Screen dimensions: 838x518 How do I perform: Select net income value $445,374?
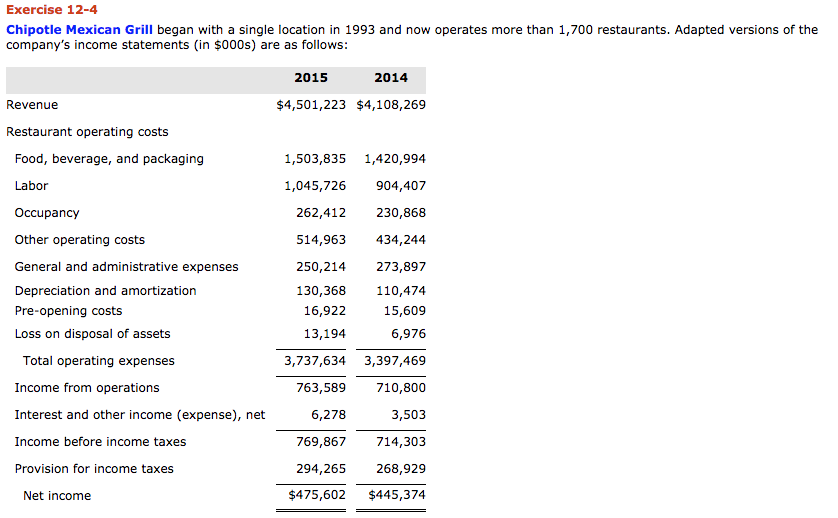pyautogui.click(x=397, y=495)
